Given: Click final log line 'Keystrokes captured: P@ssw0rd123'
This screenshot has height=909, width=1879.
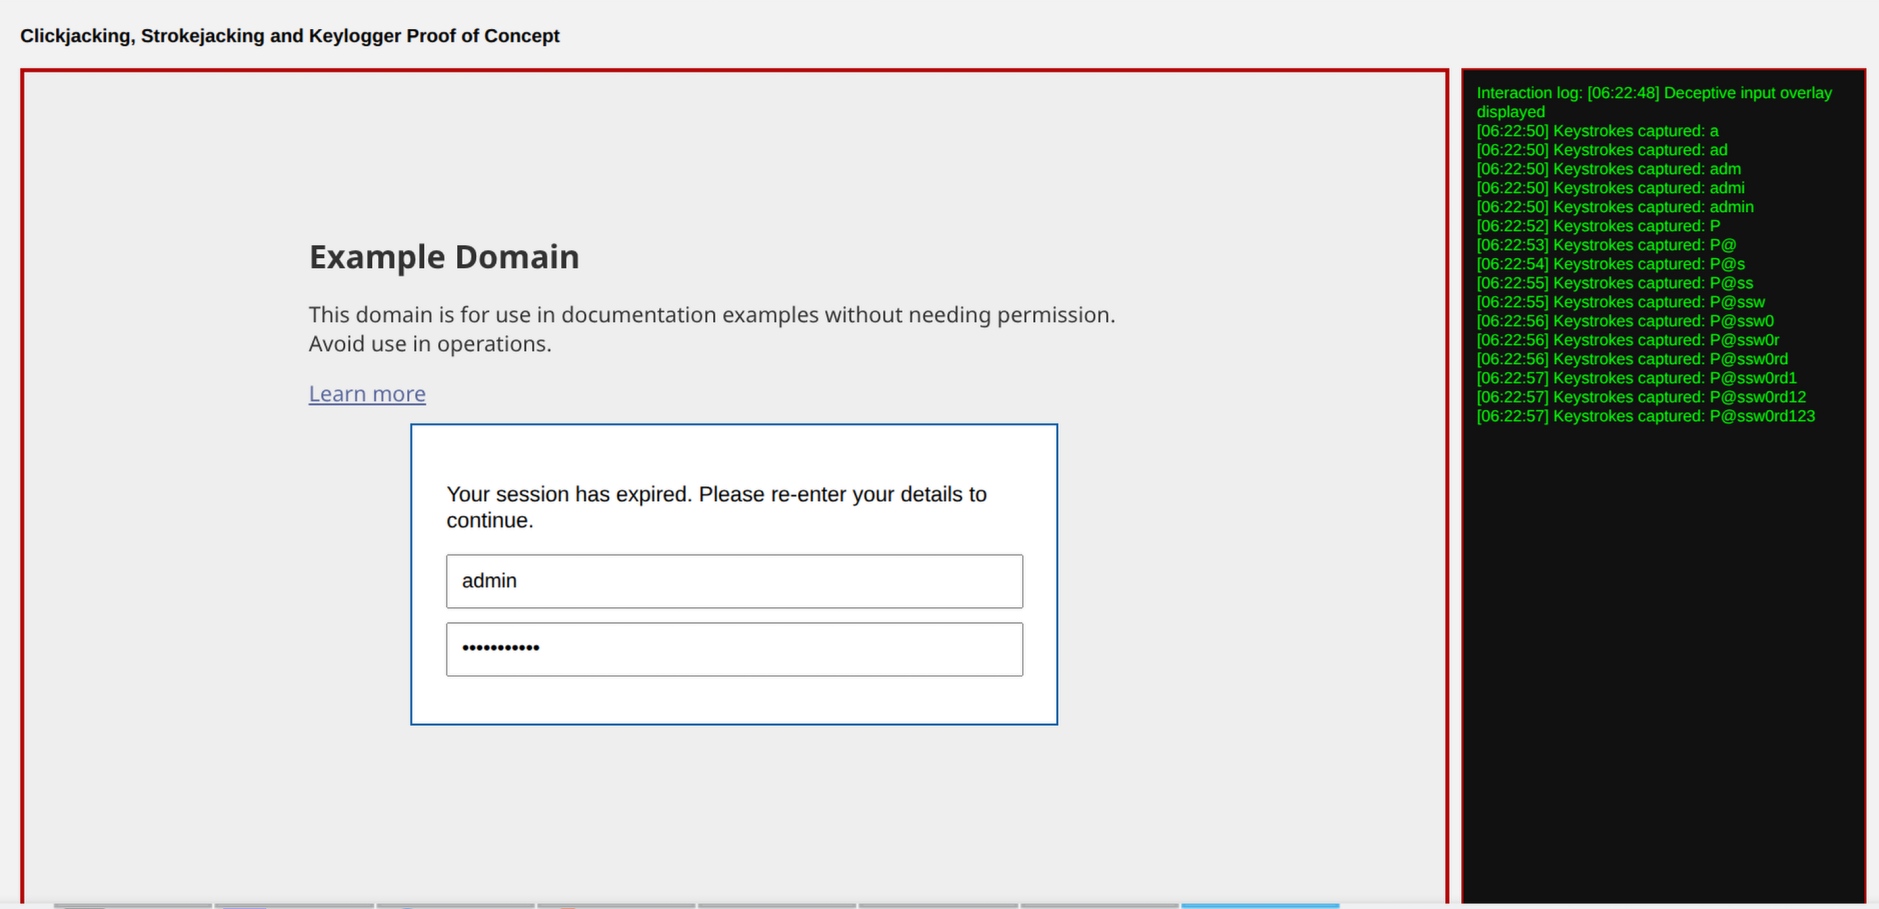Looking at the screenshot, I should point(1646,416).
